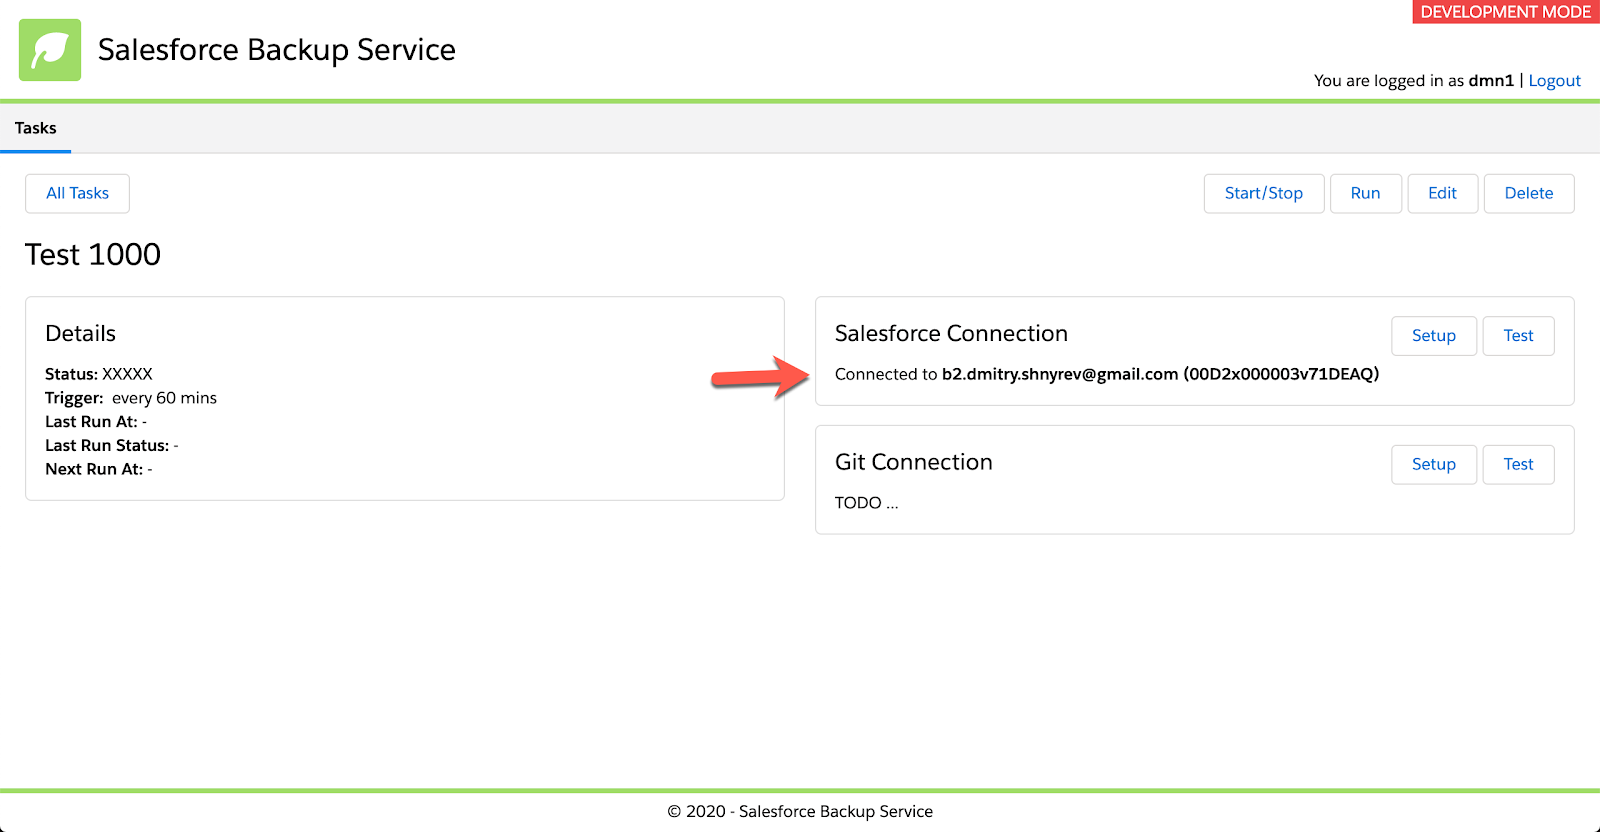
Task: Open the Tasks tab
Action: (36, 128)
